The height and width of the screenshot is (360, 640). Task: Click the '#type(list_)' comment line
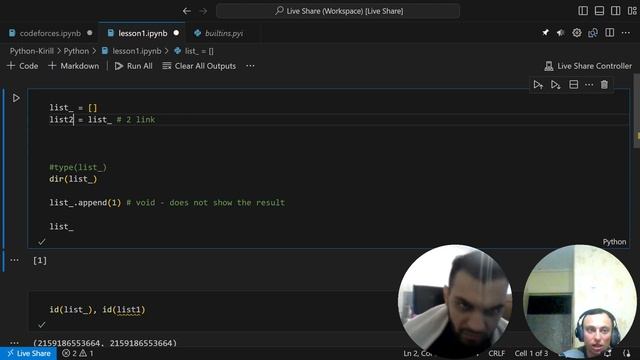[x=78, y=167]
